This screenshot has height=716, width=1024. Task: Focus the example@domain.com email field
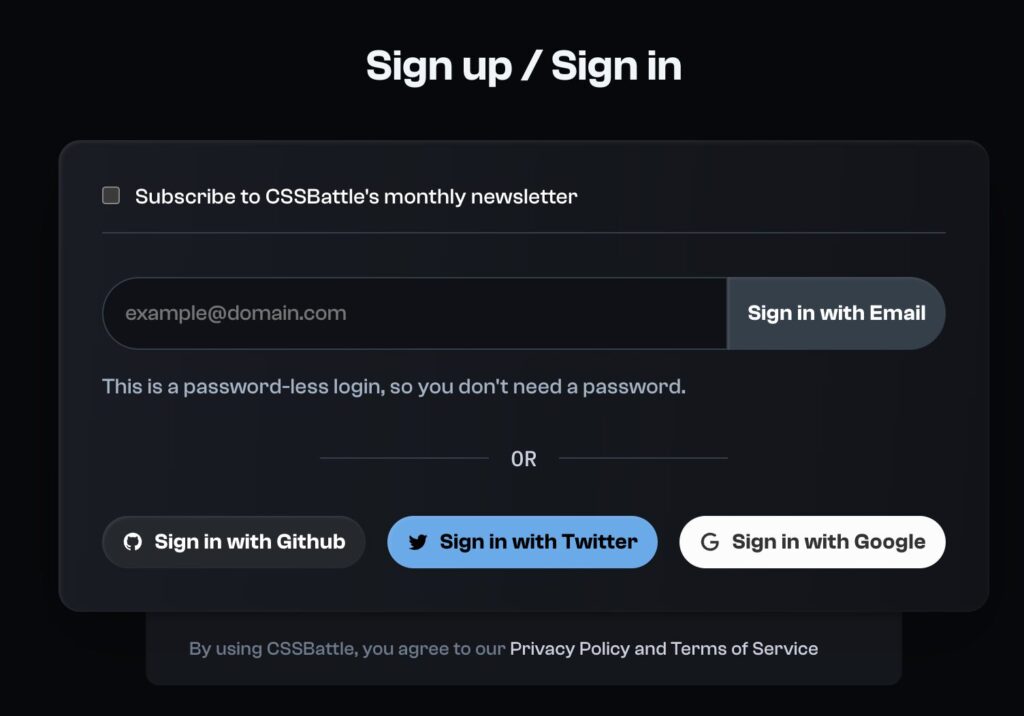pos(415,313)
